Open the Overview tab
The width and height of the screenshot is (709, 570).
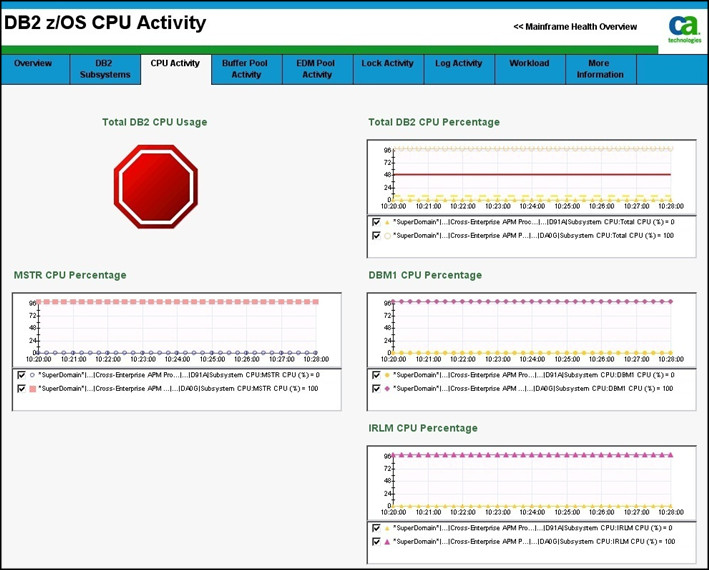pos(33,64)
